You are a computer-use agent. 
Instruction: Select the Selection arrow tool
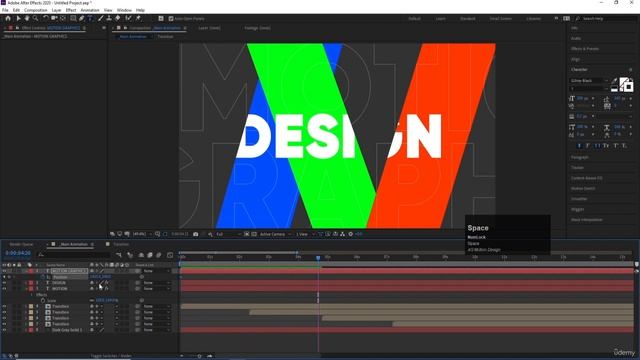(x=18, y=18)
